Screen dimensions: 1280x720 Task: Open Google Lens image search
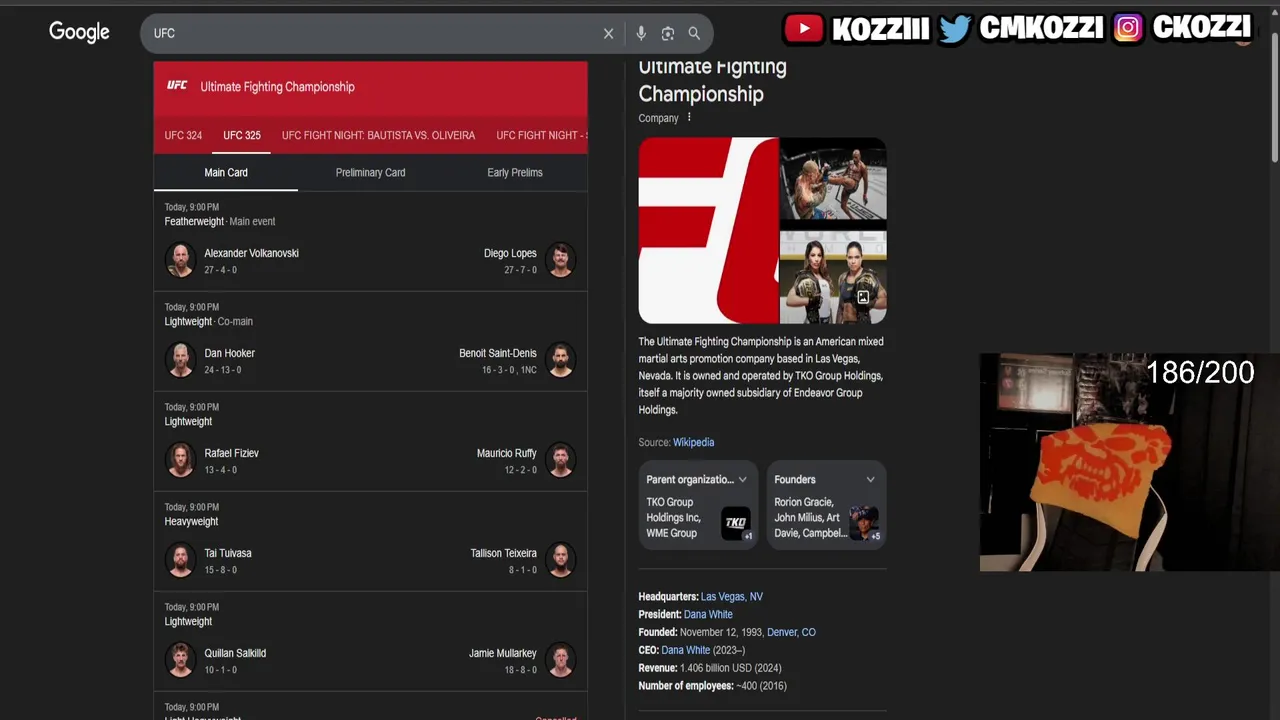point(668,34)
